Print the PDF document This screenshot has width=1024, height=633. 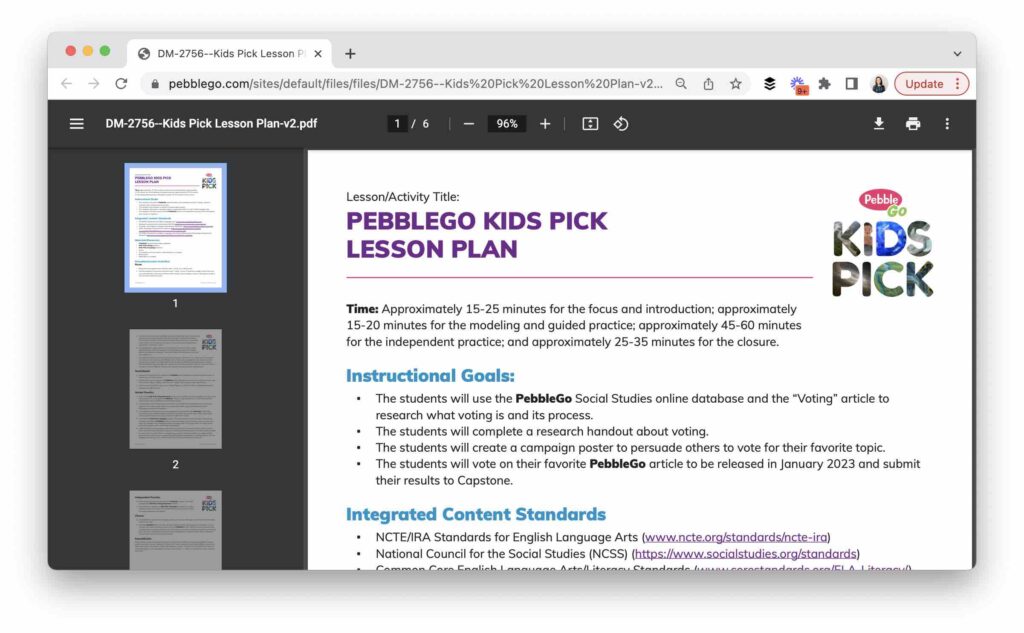pyautogui.click(x=913, y=124)
